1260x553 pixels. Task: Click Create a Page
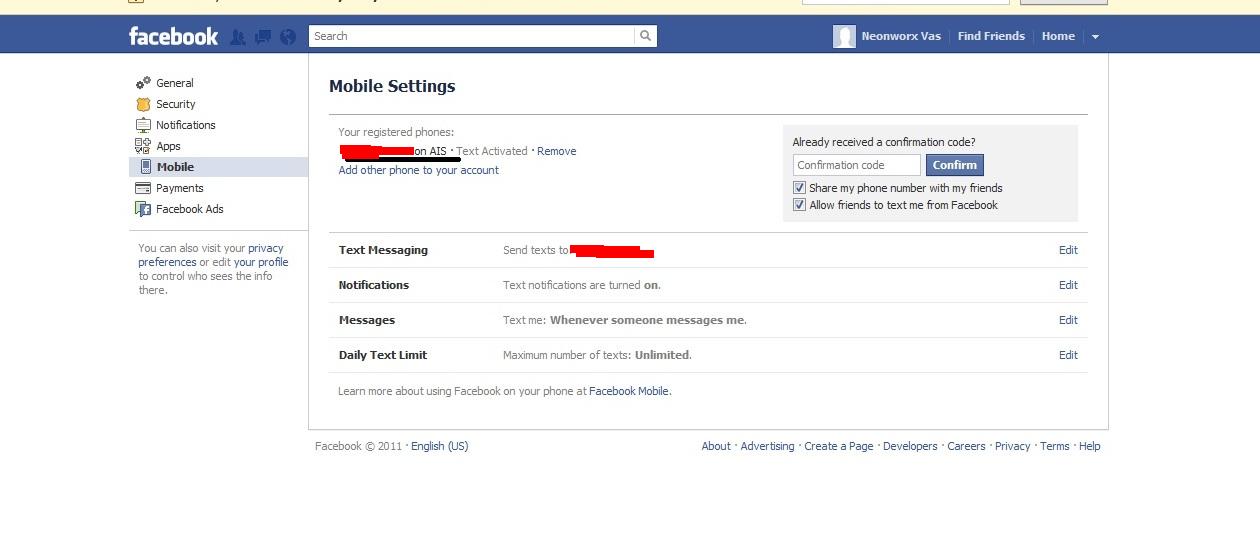pyautogui.click(x=839, y=446)
